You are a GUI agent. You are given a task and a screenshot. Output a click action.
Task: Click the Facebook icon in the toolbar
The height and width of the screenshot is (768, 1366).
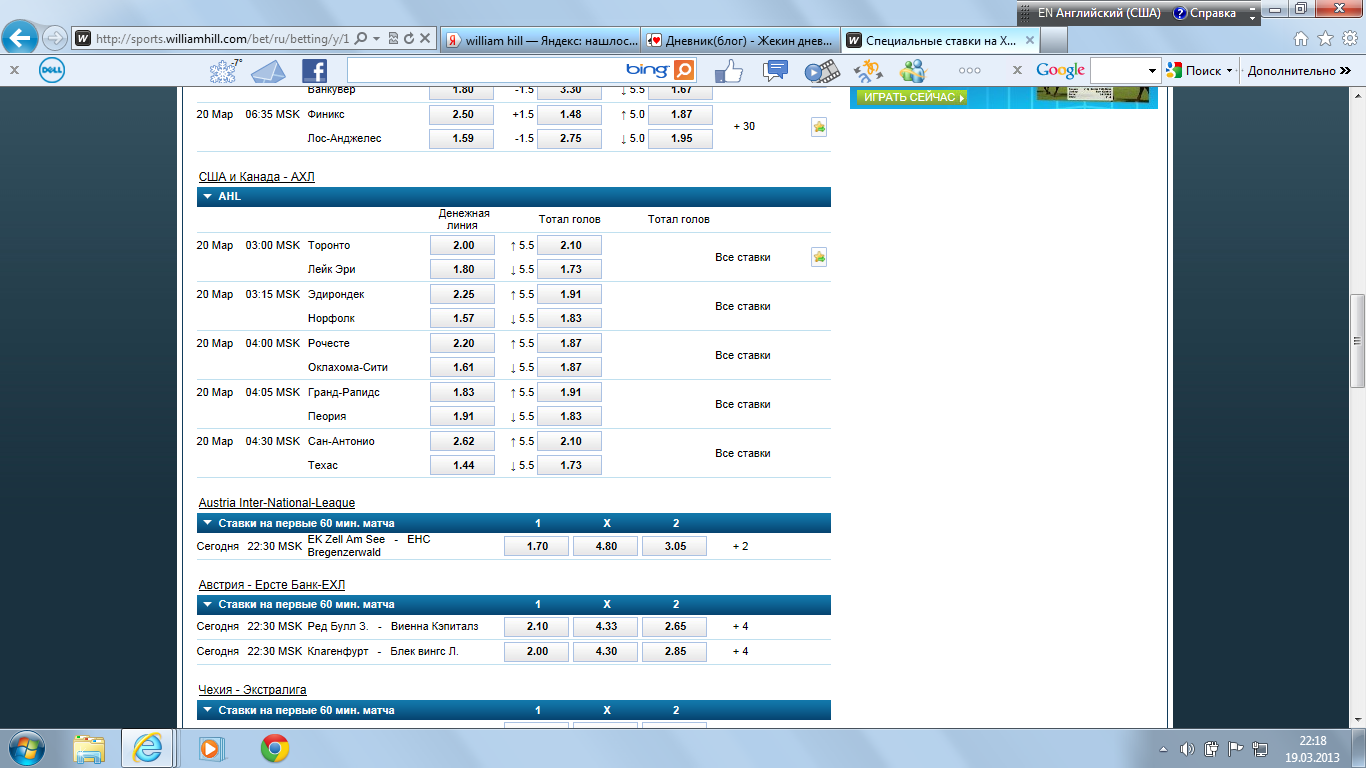[314, 70]
